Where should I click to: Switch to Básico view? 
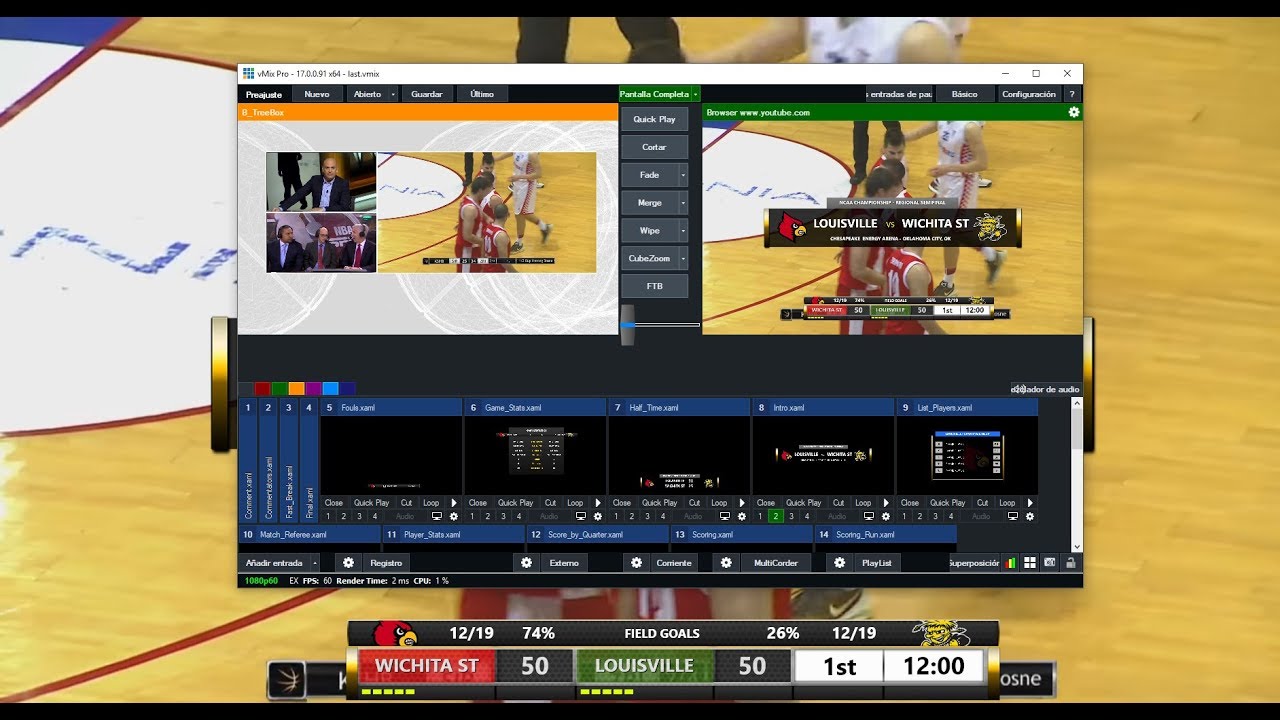[965, 94]
